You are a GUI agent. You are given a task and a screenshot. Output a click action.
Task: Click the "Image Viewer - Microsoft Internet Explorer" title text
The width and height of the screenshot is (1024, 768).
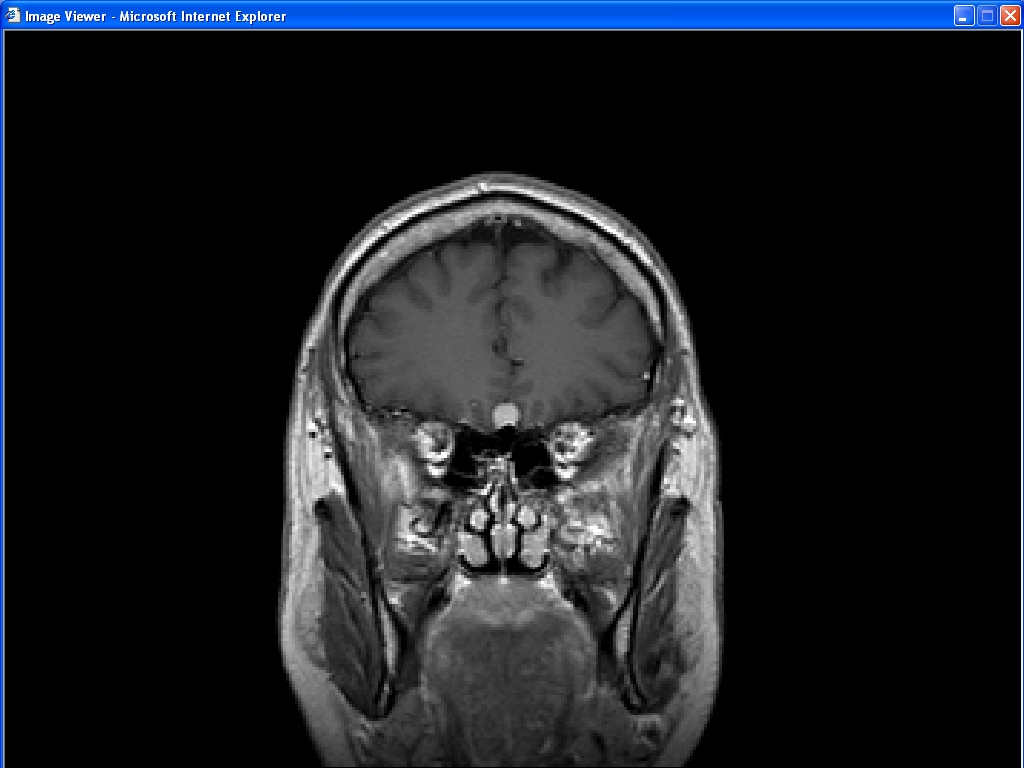(x=155, y=16)
